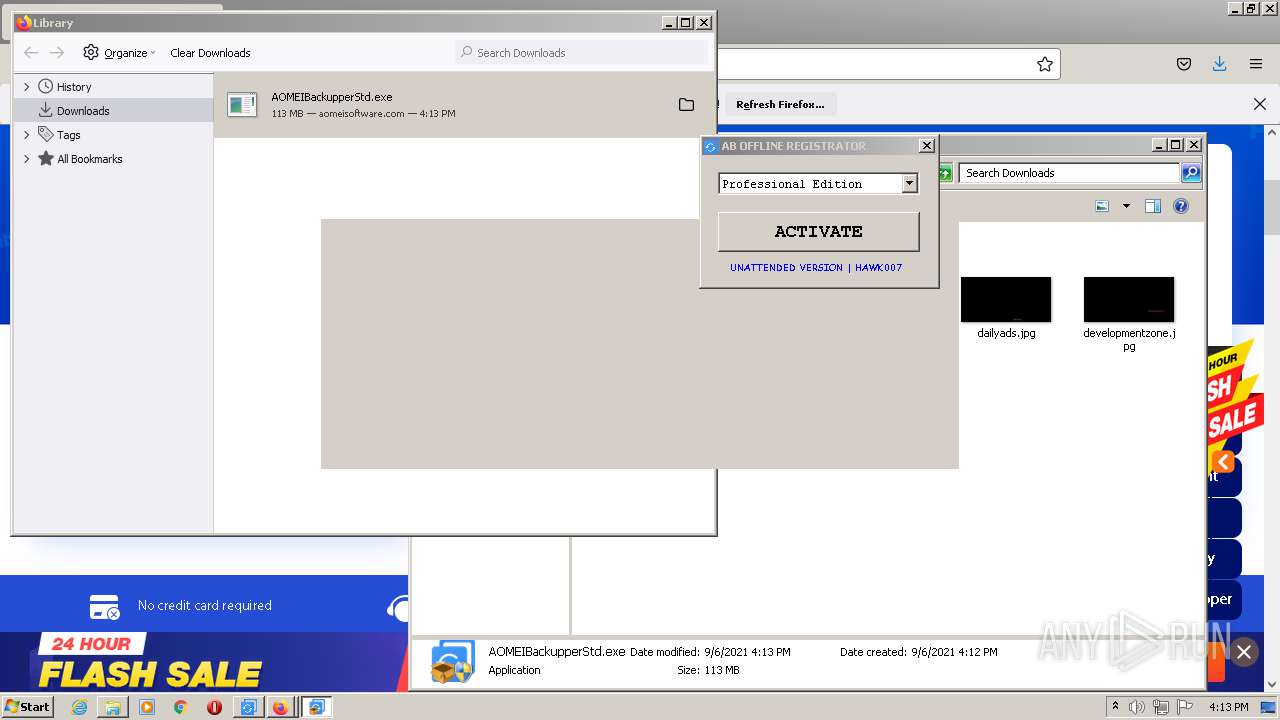The height and width of the screenshot is (720, 1280).
Task: Launch Opera from the taskbar
Action: click(x=214, y=707)
